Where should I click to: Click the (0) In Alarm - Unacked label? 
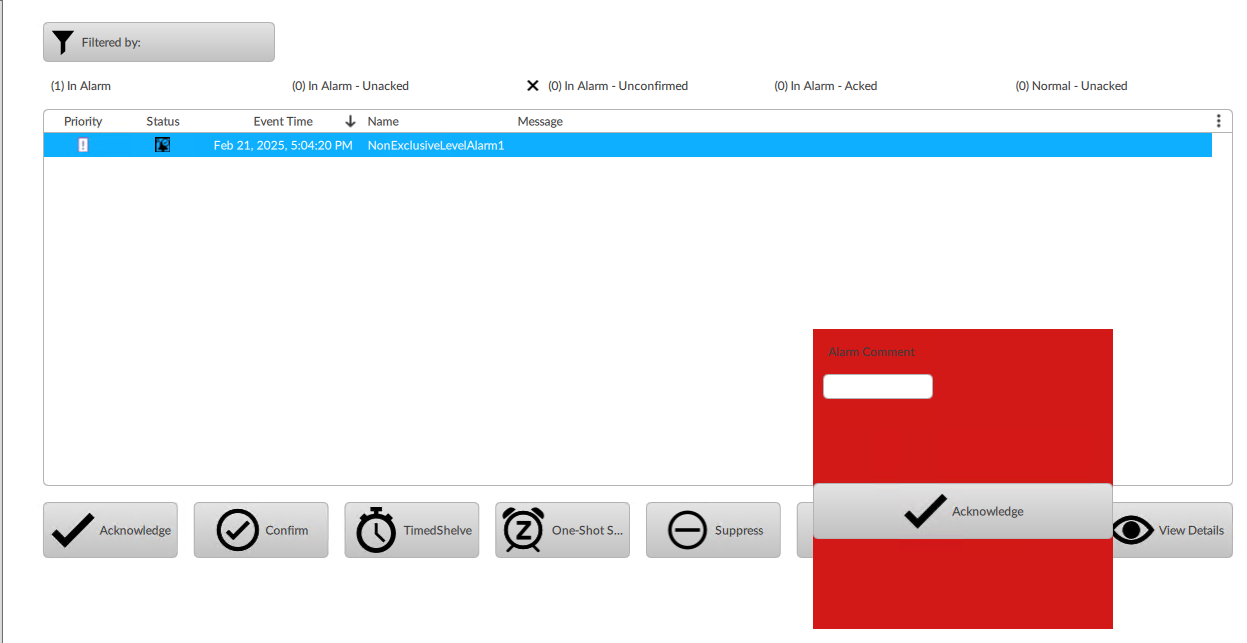coord(350,86)
